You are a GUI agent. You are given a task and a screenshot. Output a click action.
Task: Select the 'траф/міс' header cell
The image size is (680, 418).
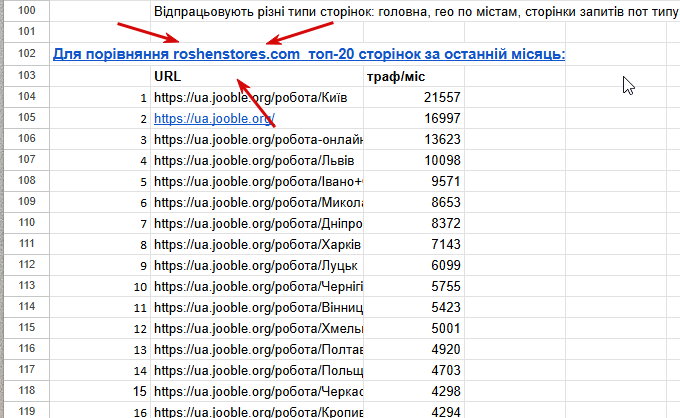click(414, 76)
